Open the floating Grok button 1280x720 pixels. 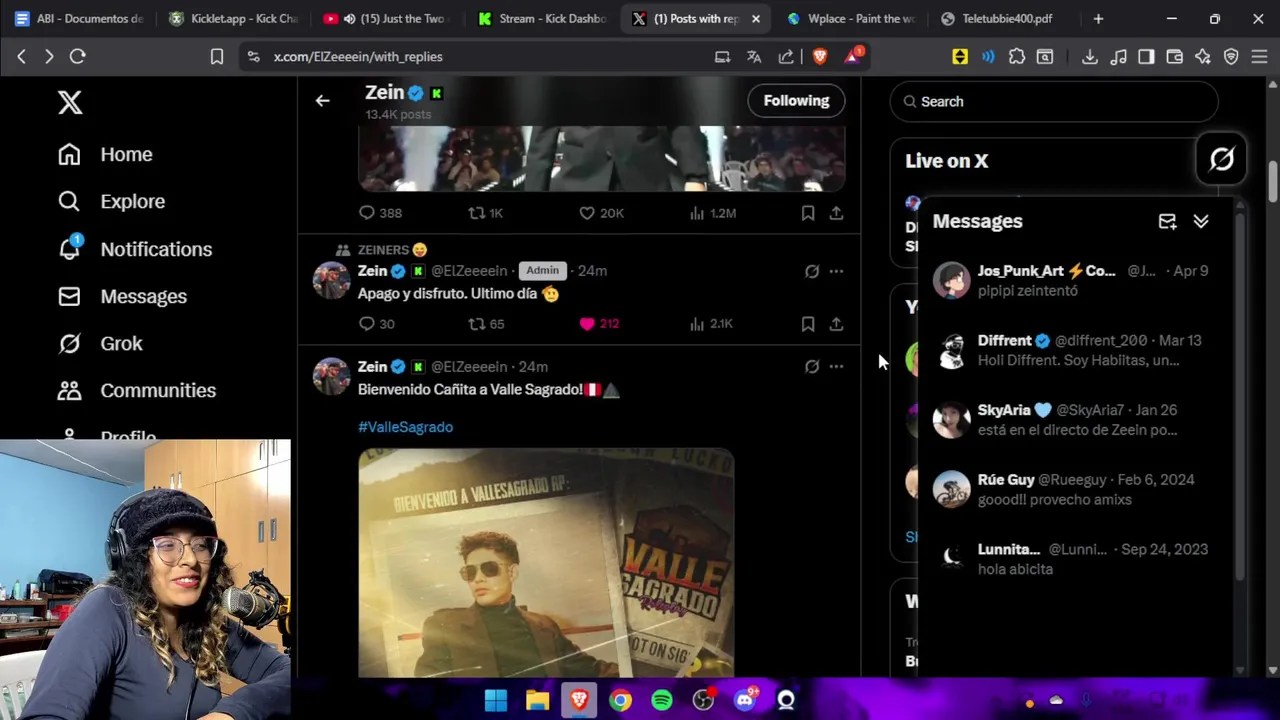point(1221,159)
